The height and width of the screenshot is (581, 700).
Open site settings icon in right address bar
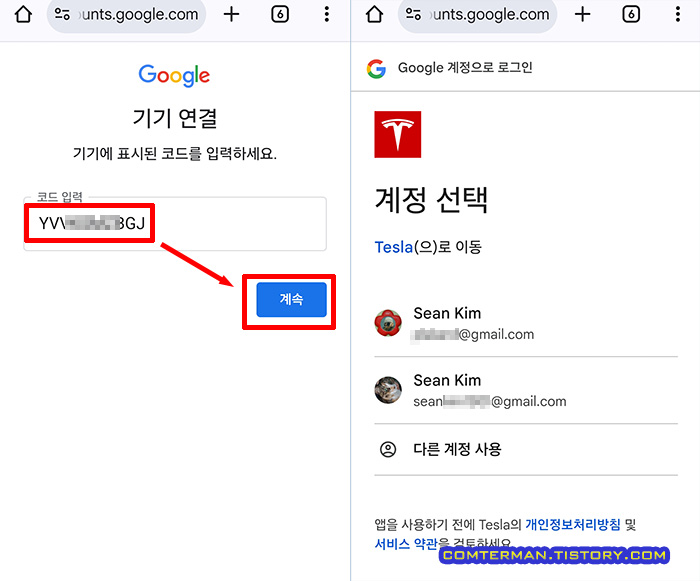tap(413, 14)
